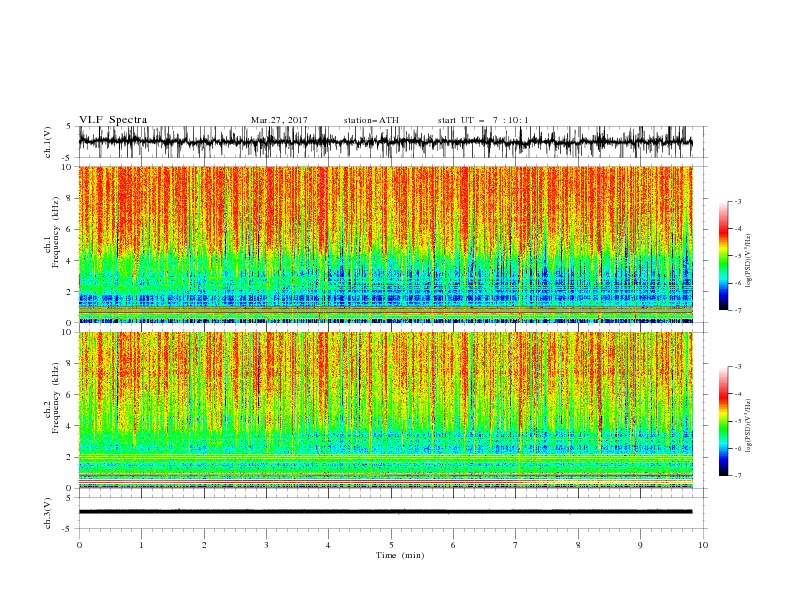
Task: Click time axis tick label "8"
Action: (578, 545)
